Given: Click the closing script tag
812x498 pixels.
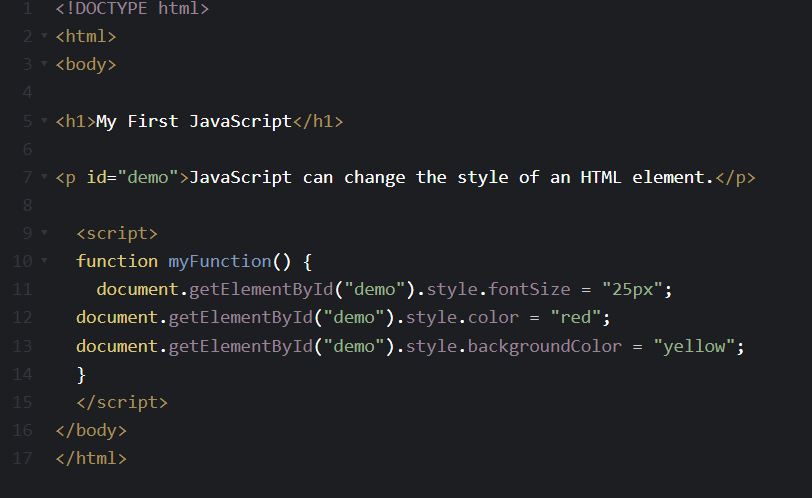Looking at the screenshot, I should [122, 403].
